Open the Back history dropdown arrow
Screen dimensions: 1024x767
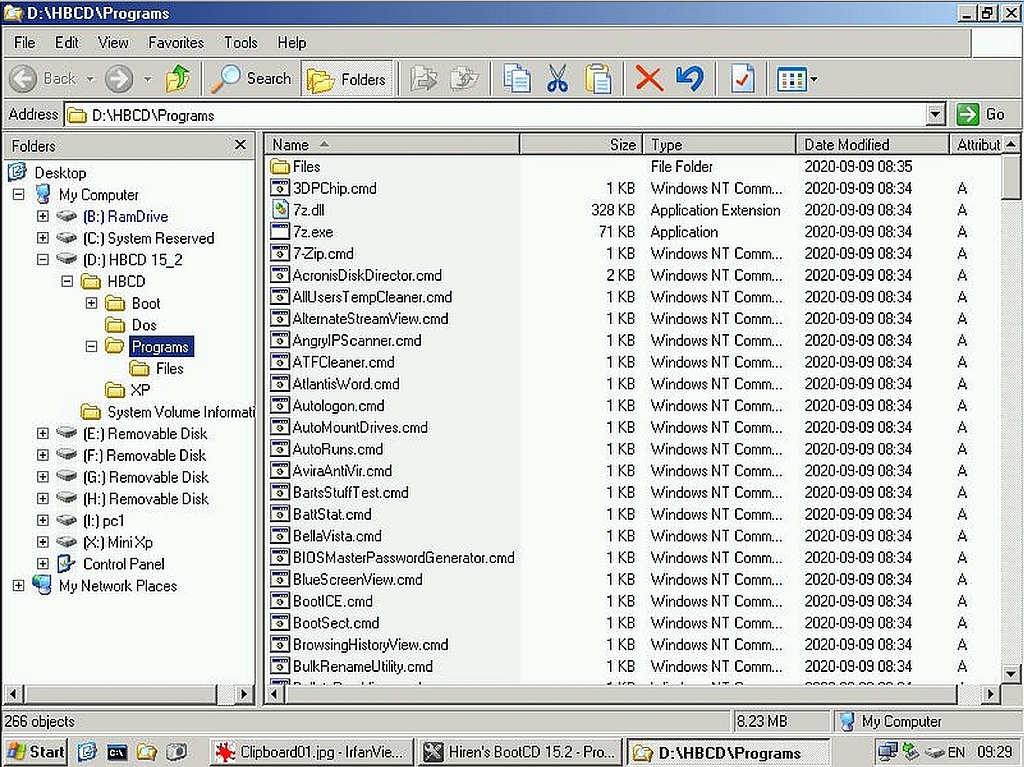(90, 79)
